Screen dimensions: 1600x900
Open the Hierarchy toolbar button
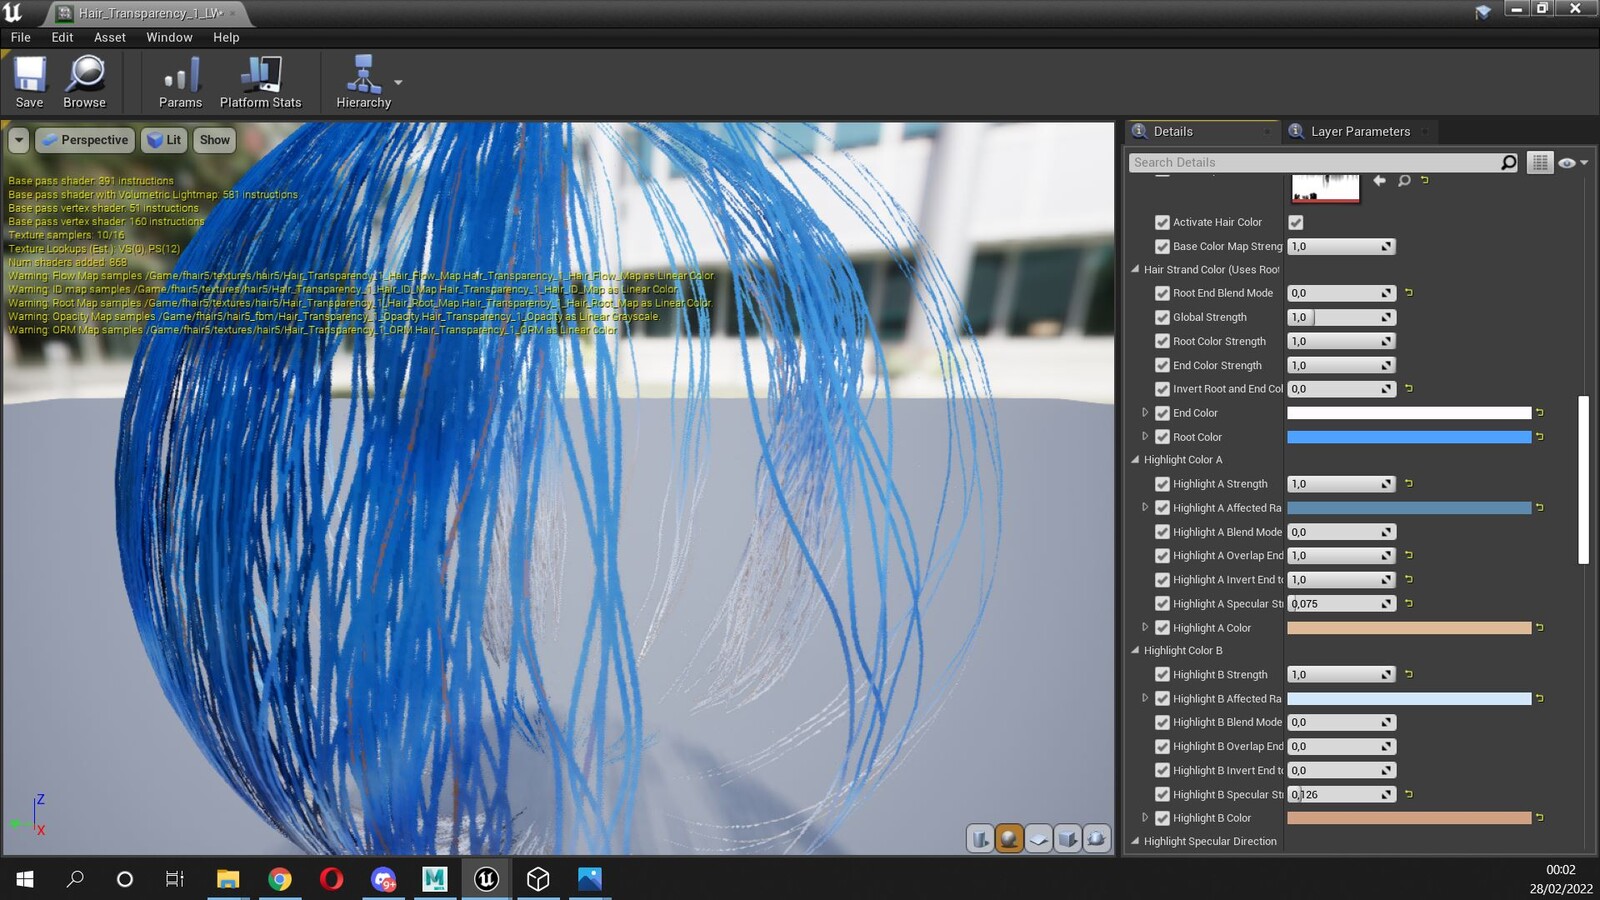point(363,82)
